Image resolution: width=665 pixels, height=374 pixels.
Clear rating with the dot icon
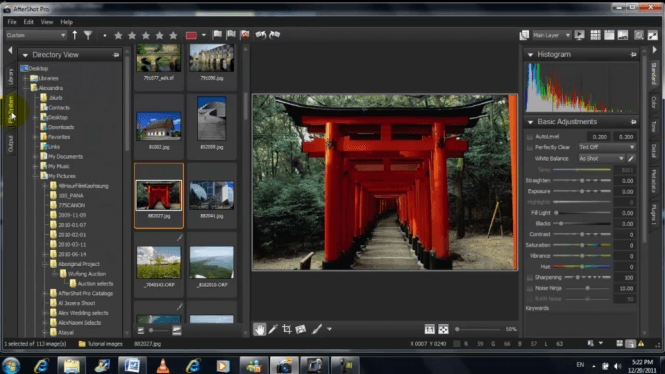click(105, 36)
